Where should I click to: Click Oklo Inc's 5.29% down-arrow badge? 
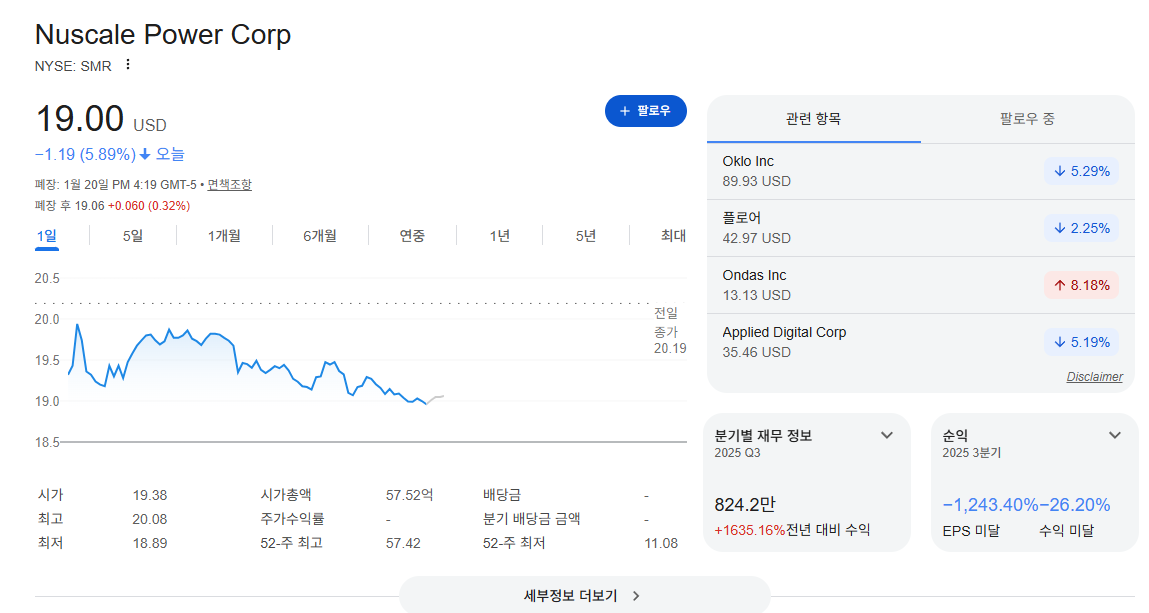tap(1082, 171)
